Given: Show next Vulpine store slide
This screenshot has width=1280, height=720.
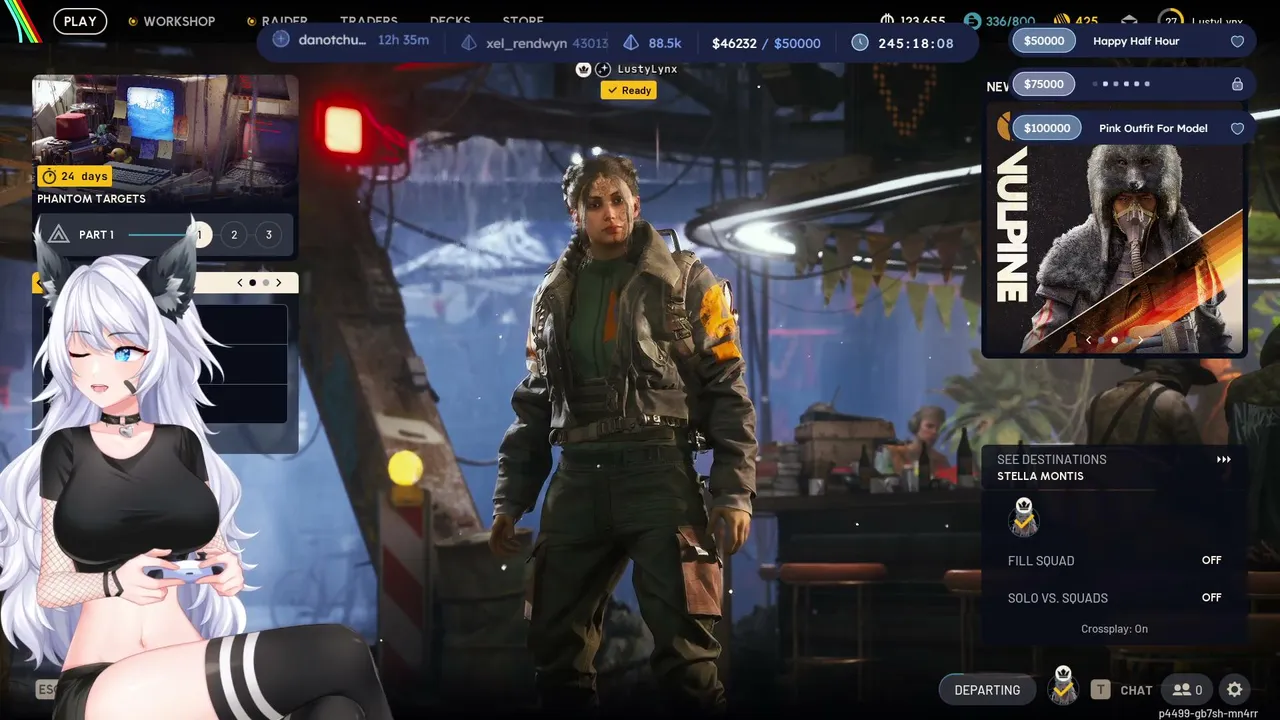Looking at the screenshot, I should coord(1140,340).
